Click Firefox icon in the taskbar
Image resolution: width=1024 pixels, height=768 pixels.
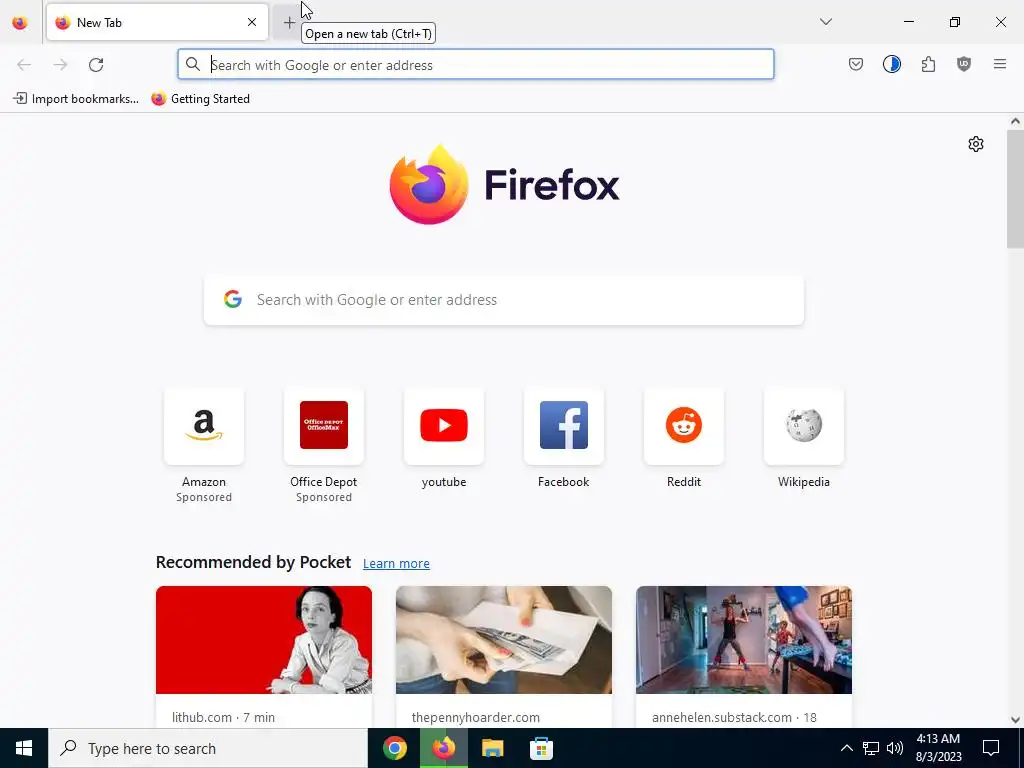tap(443, 748)
